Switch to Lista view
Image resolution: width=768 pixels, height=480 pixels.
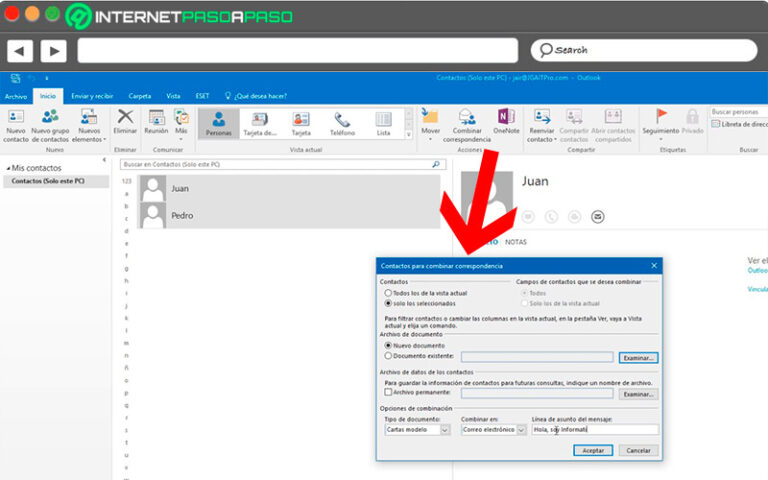[383, 123]
